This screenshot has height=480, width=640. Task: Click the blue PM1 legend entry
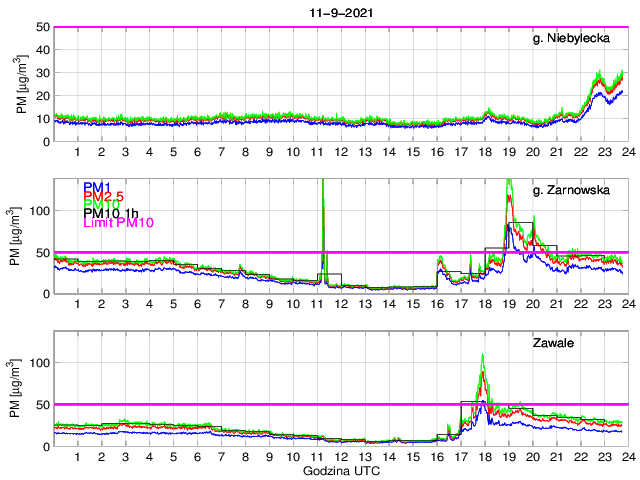[x=97, y=187]
